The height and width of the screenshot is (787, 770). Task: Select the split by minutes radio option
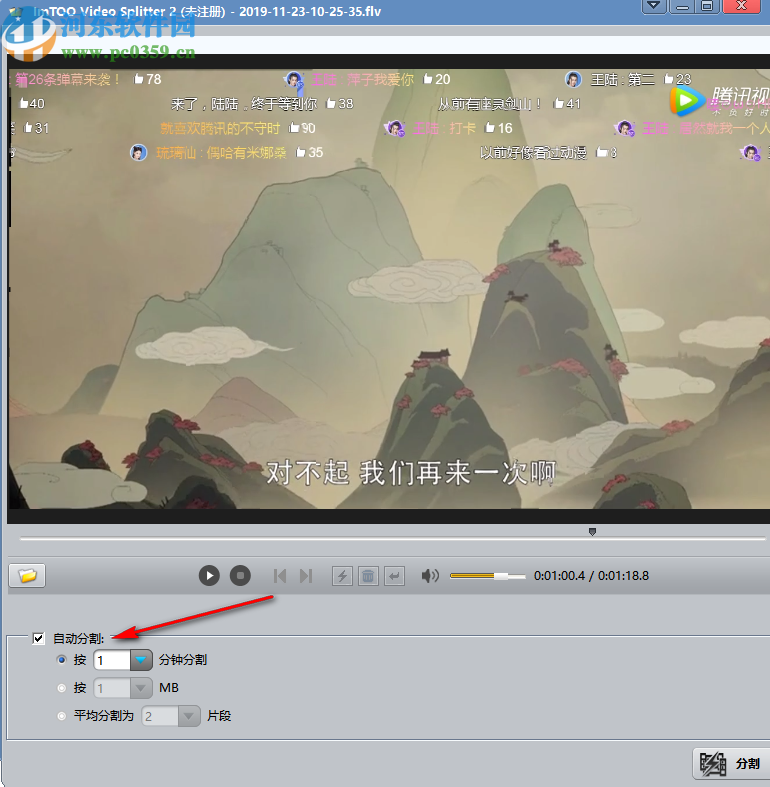point(61,660)
